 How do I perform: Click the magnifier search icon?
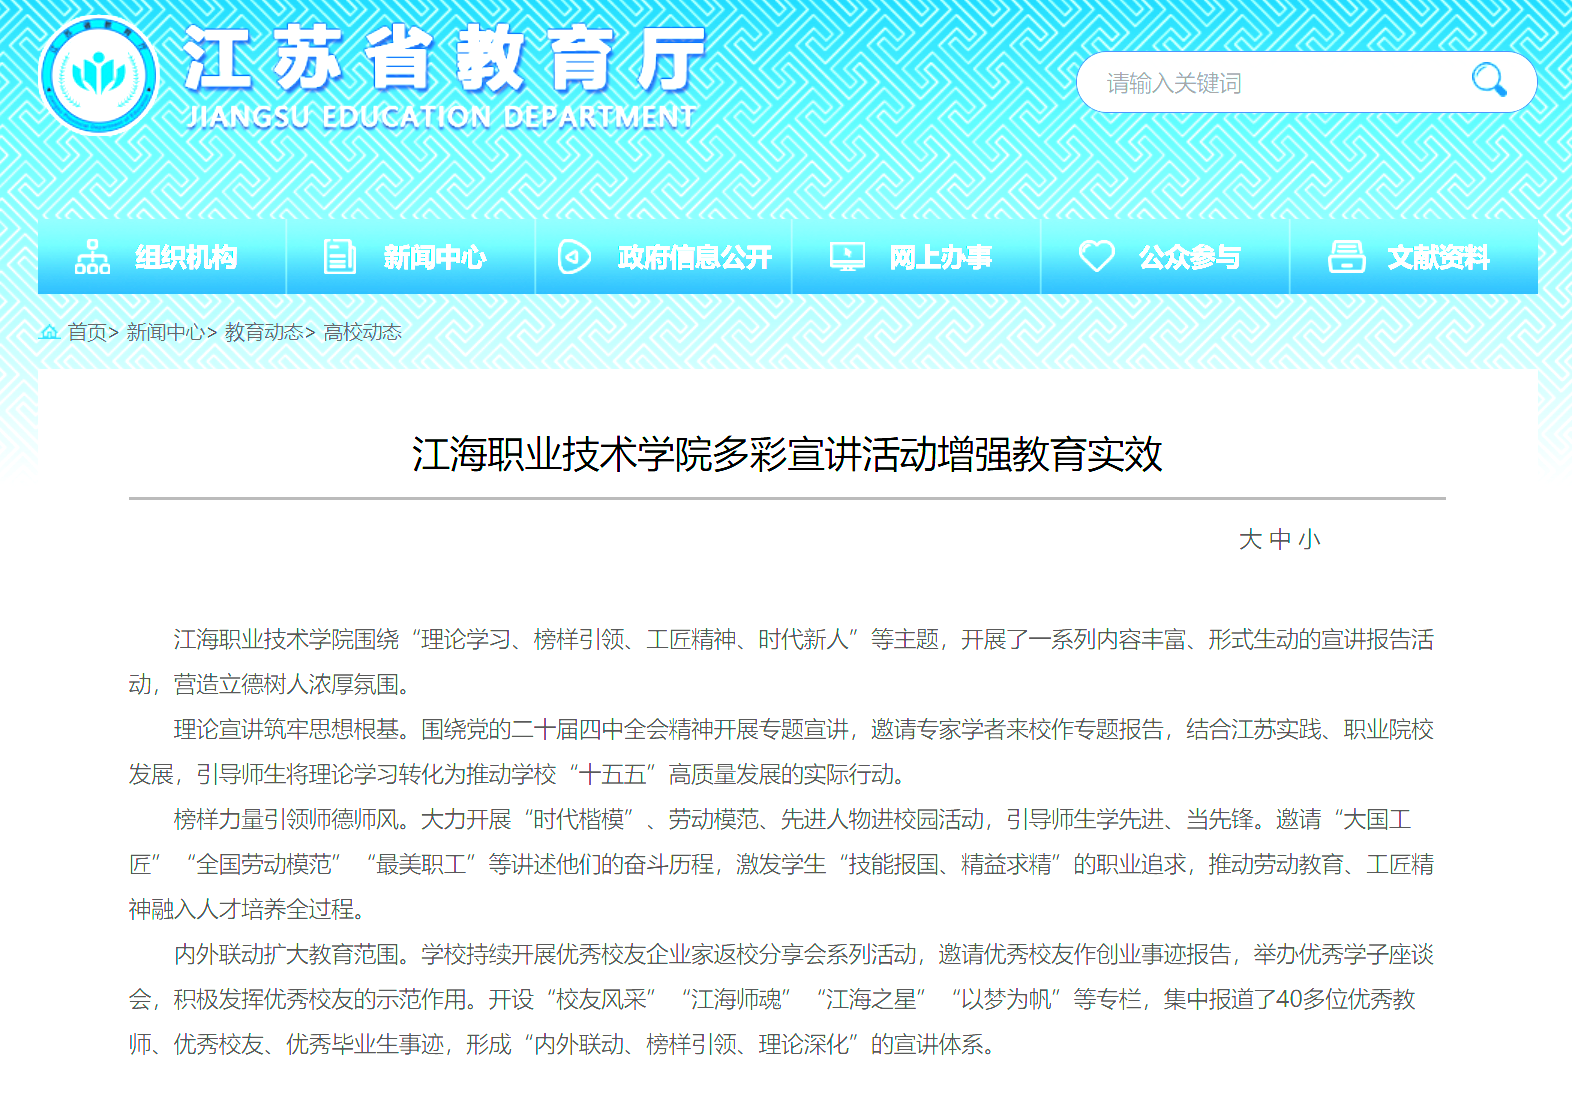coord(1488,80)
